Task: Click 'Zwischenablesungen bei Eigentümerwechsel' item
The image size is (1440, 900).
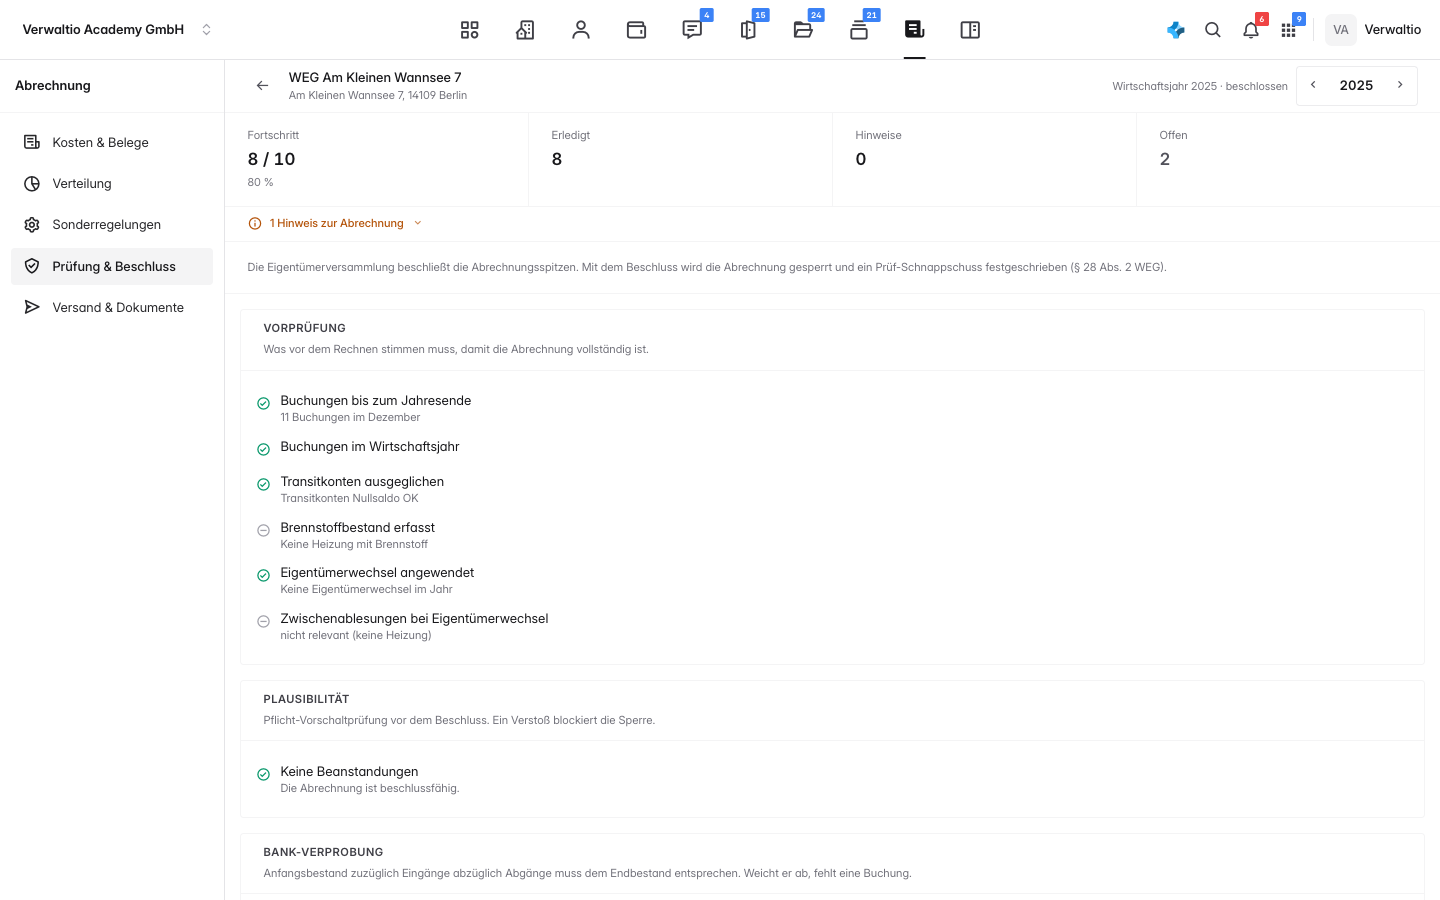Action: 414,619
